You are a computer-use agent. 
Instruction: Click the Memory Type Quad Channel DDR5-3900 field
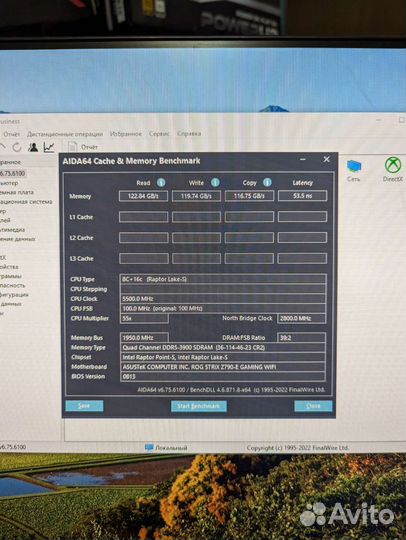coord(223,347)
